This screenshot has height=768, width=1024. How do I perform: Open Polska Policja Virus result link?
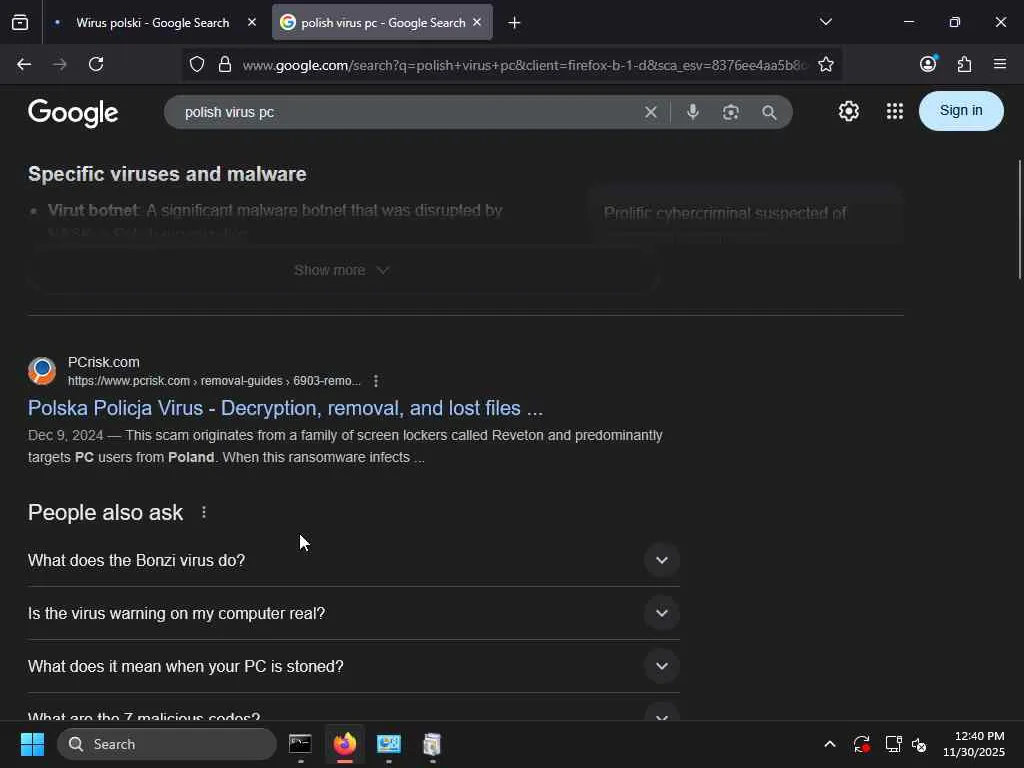click(x=285, y=408)
